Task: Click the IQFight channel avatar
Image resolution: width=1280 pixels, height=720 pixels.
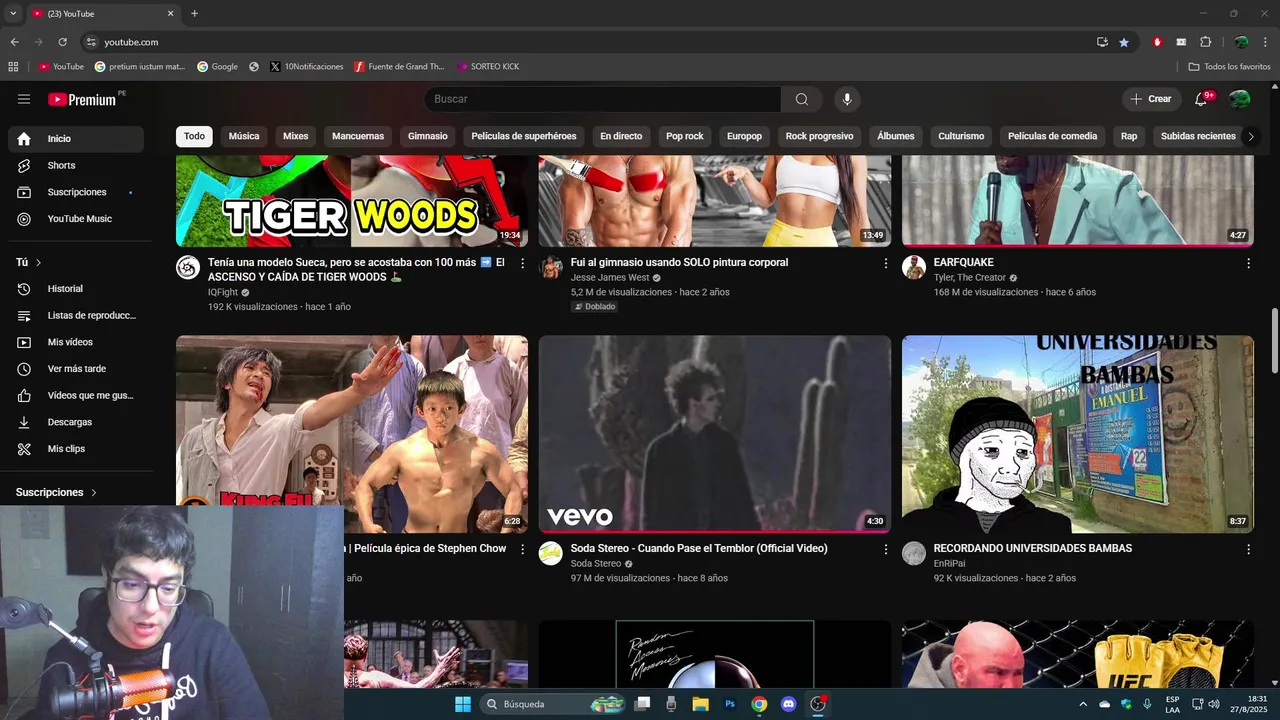Action: (188, 267)
